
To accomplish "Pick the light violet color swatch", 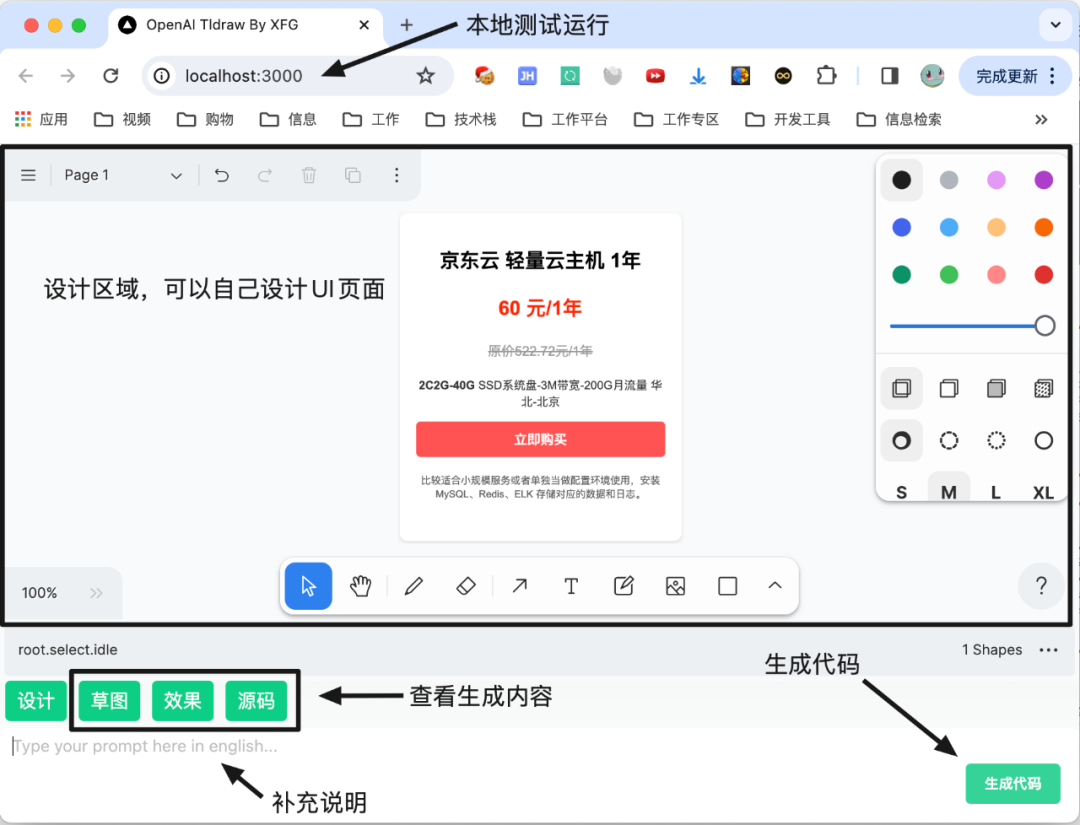I will (x=997, y=180).
